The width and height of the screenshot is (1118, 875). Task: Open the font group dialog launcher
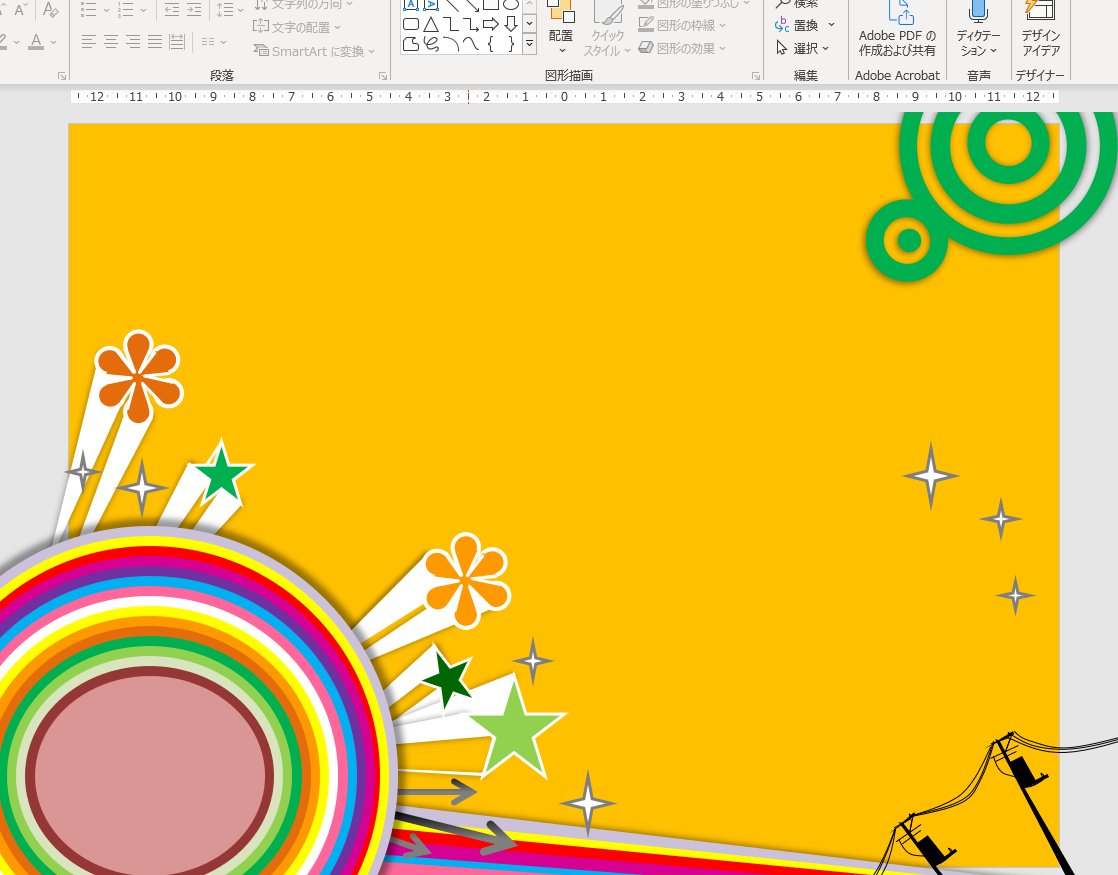click(x=62, y=76)
